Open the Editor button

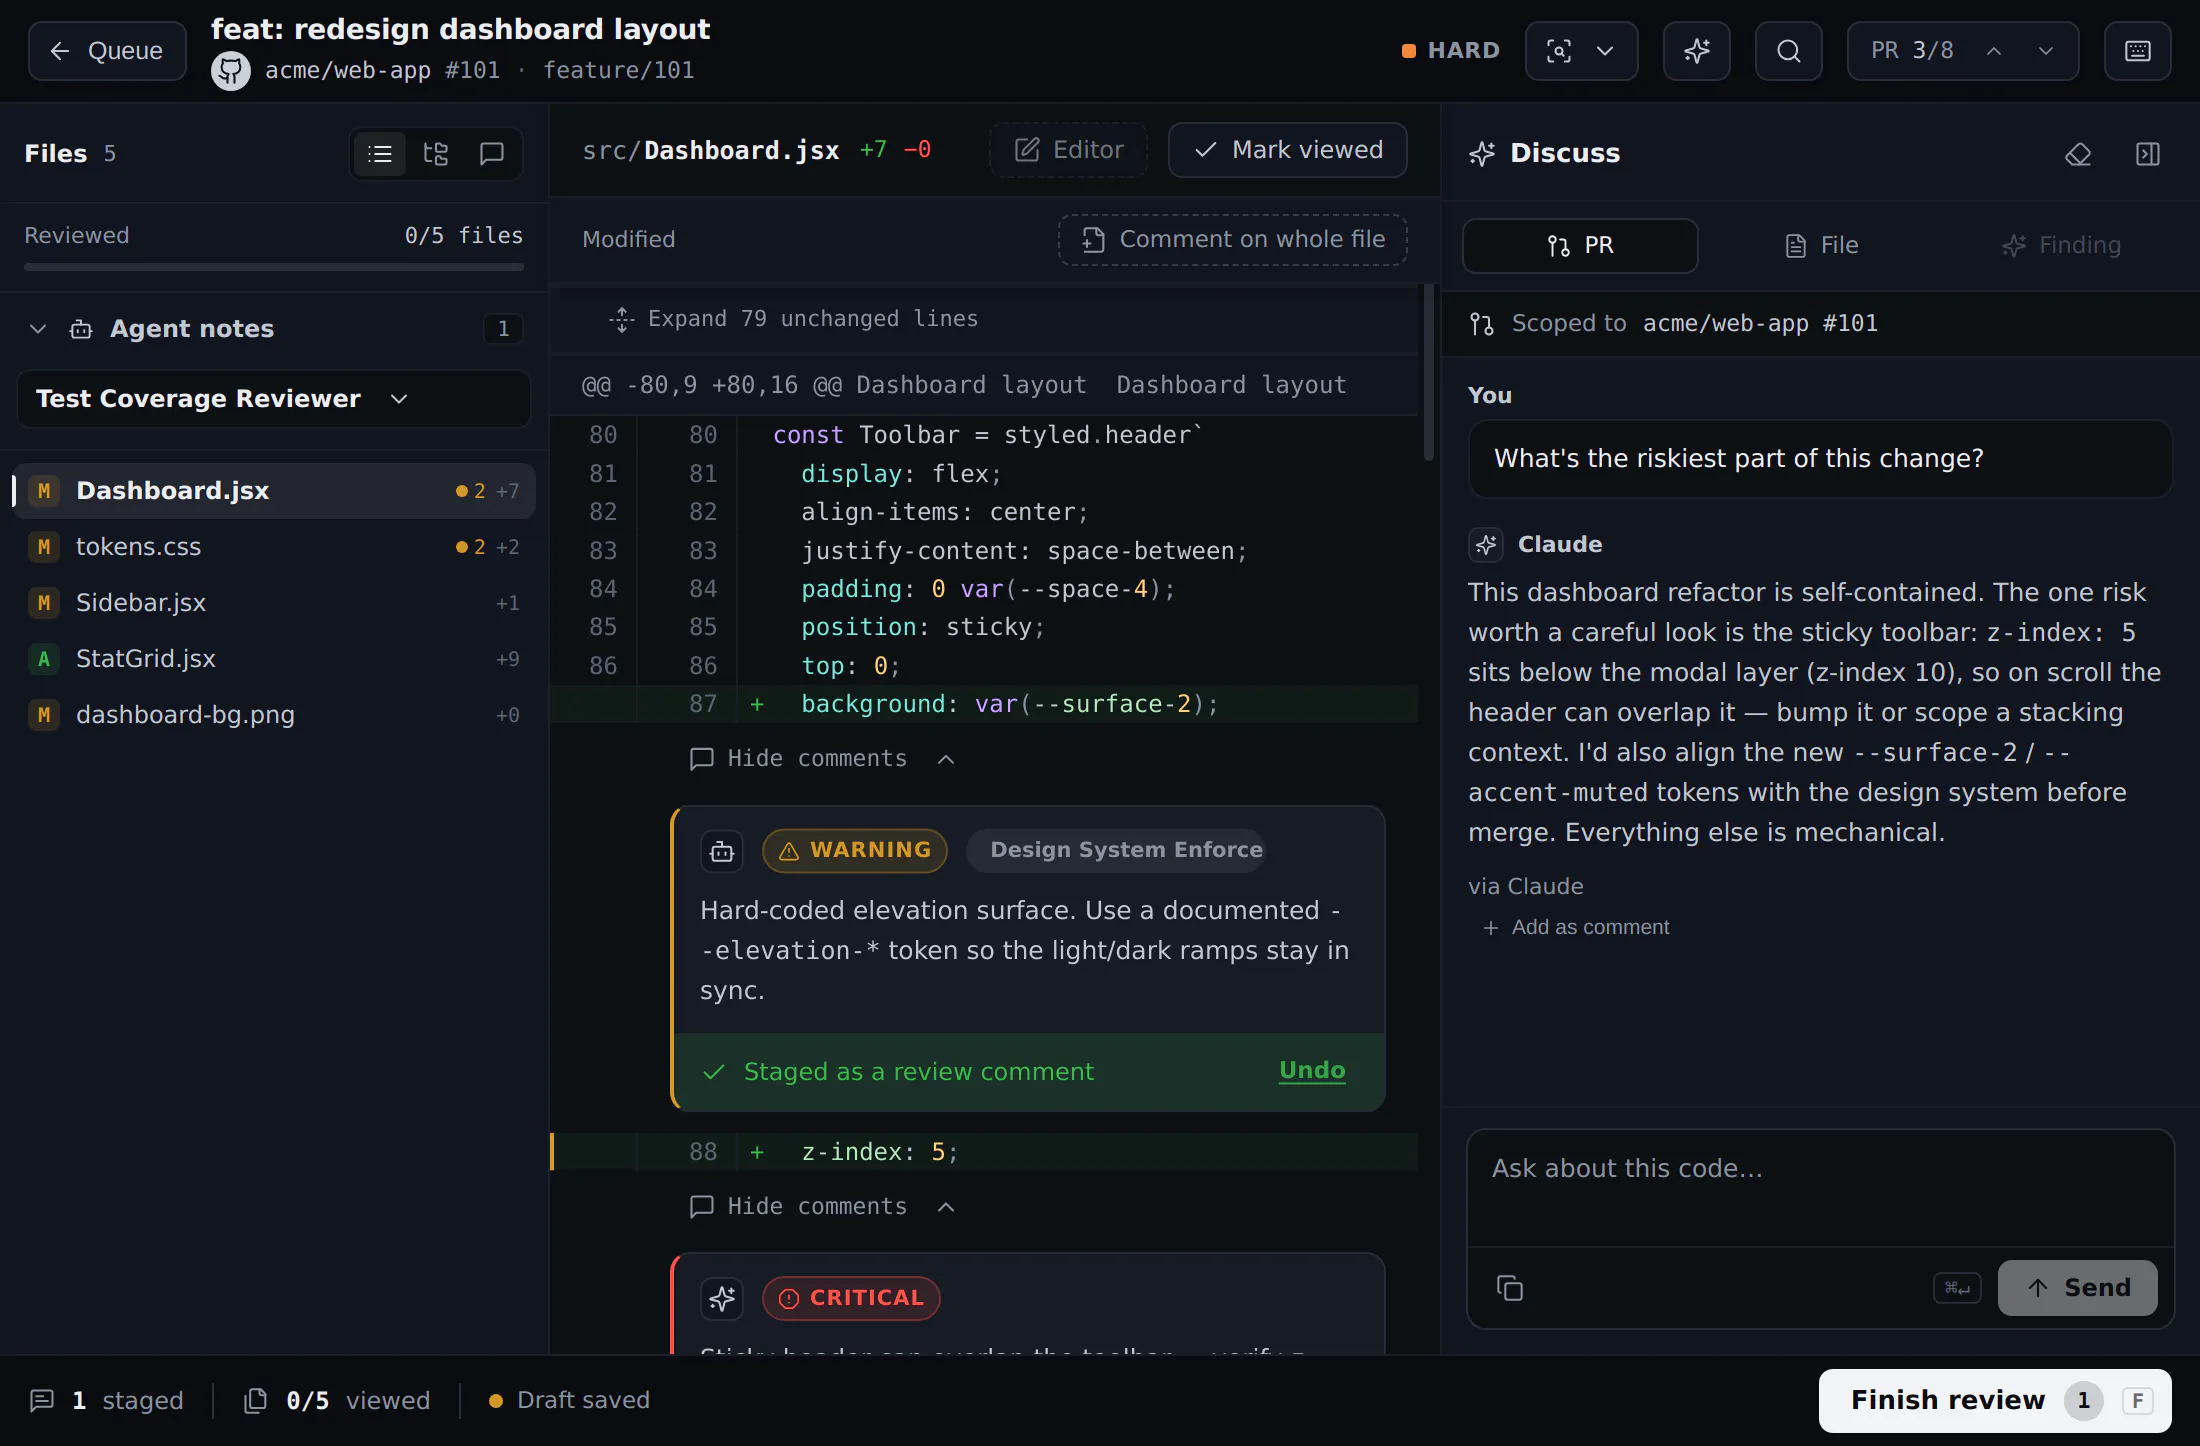[1068, 150]
